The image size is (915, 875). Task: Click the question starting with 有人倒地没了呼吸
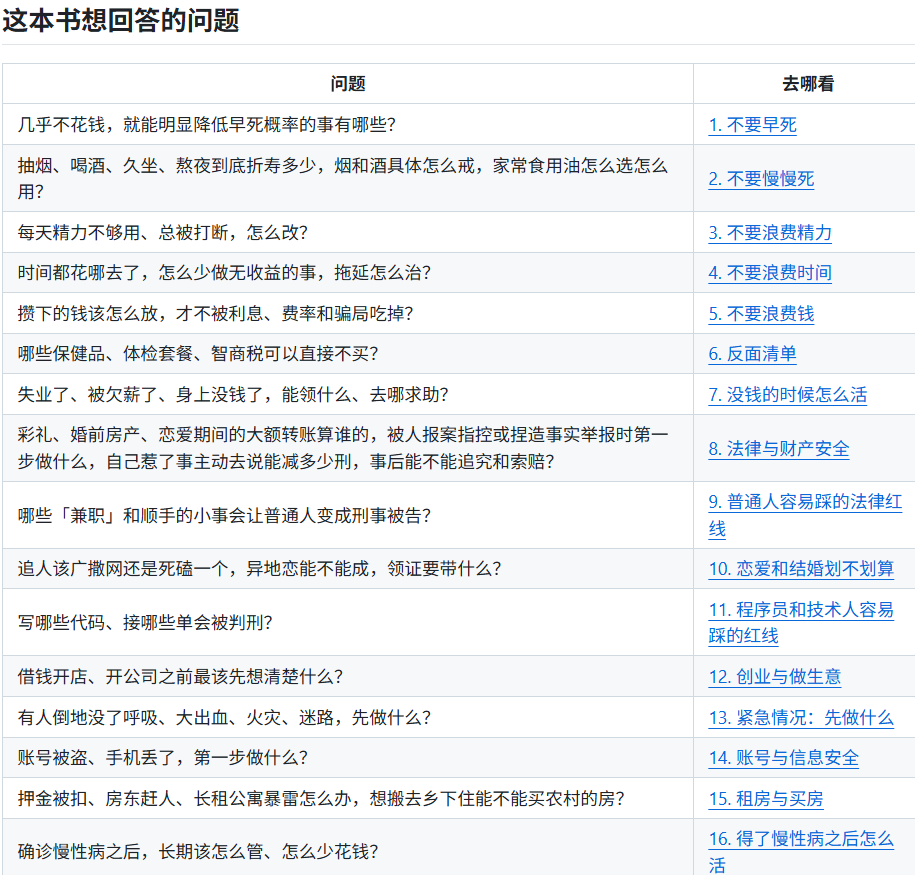[x=225, y=718]
